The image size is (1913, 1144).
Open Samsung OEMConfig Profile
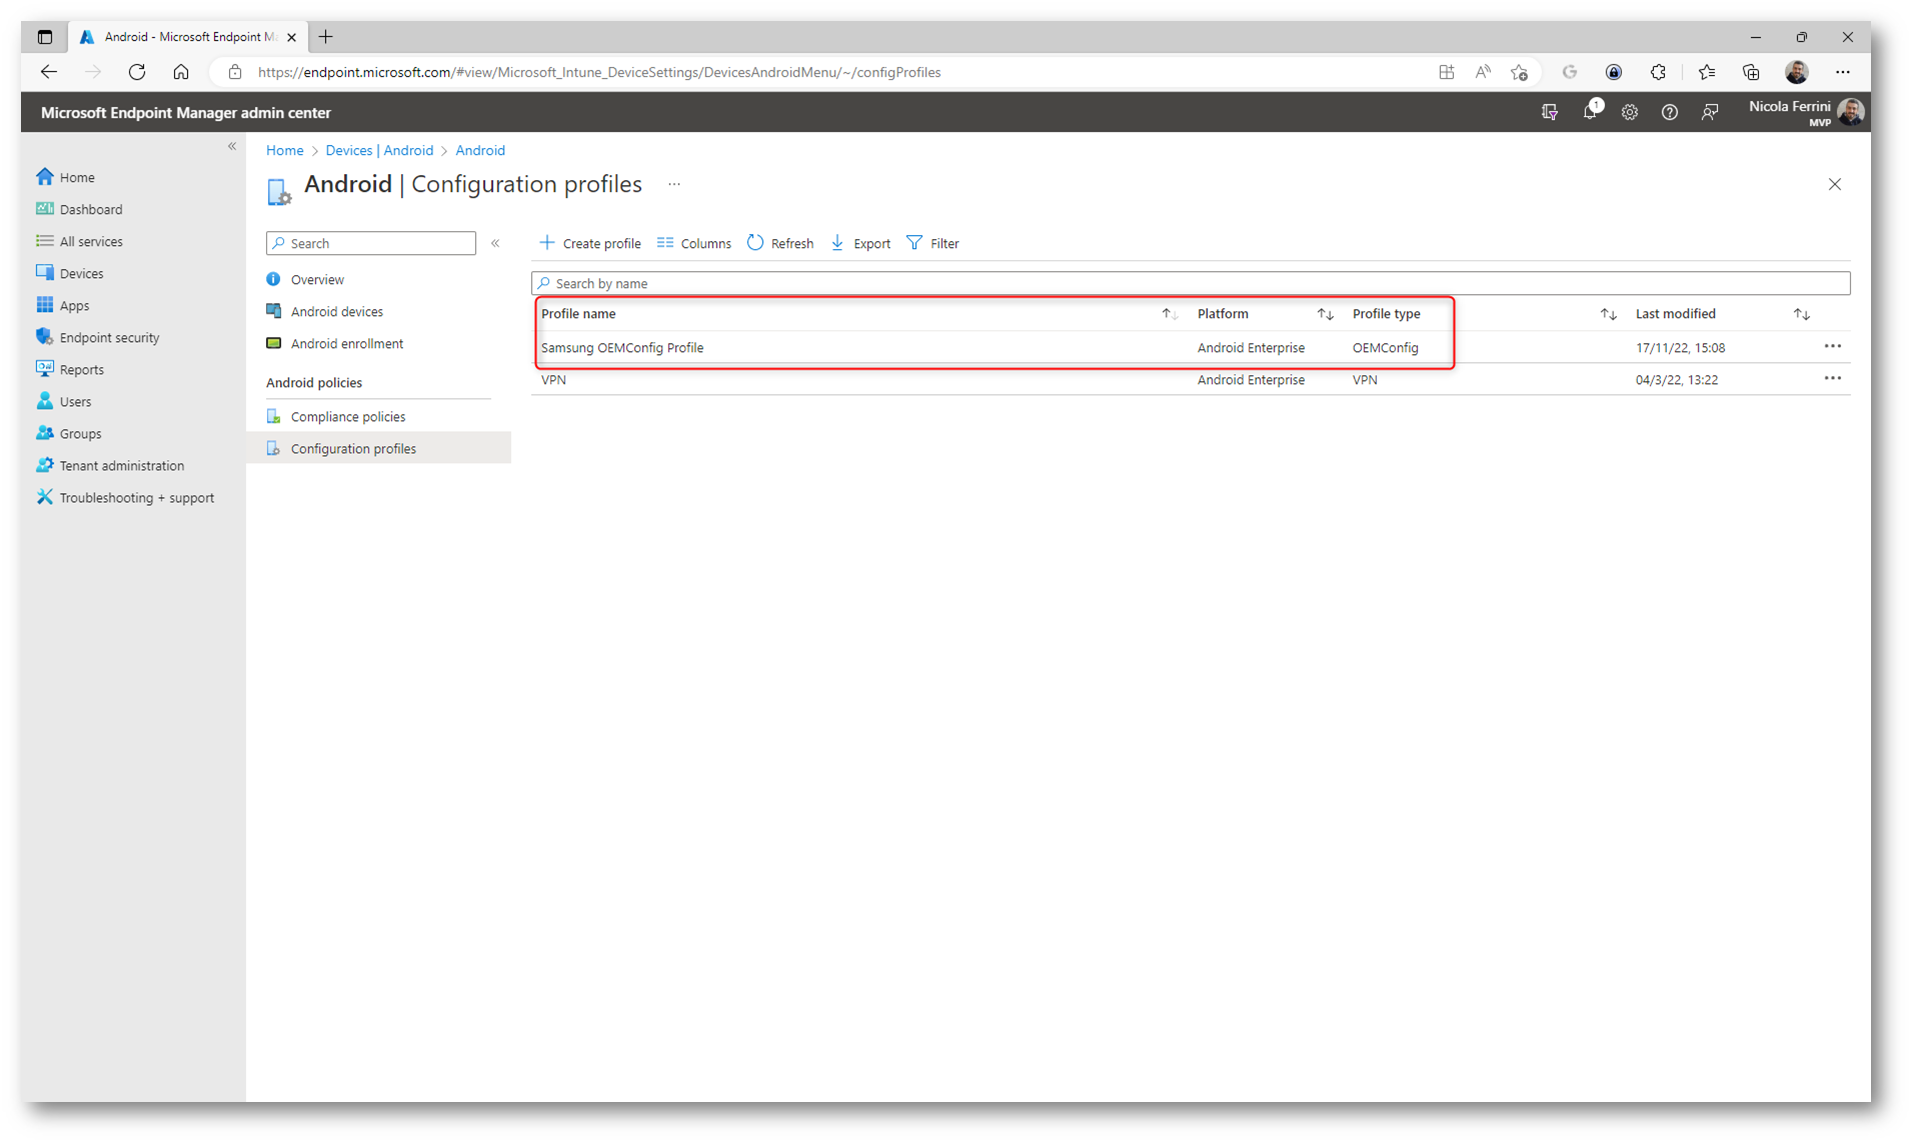click(622, 348)
